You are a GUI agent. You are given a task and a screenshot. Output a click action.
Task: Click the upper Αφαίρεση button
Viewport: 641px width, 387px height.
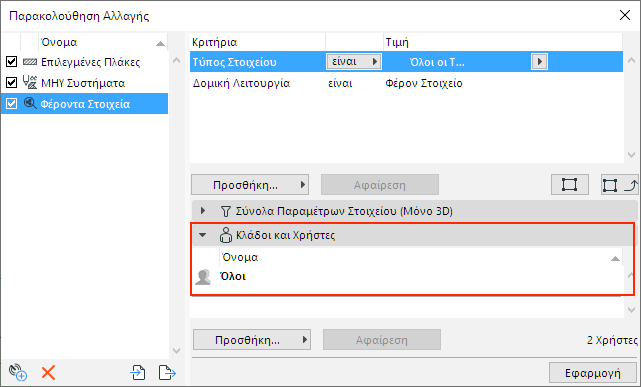[x=380, y=185]
